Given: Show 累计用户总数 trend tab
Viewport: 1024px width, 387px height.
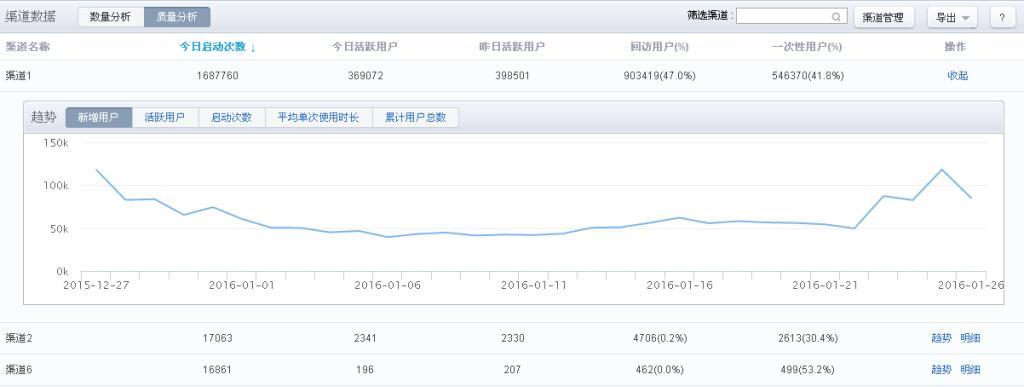Looking at the screenshot, I should (x=415, y=117).
